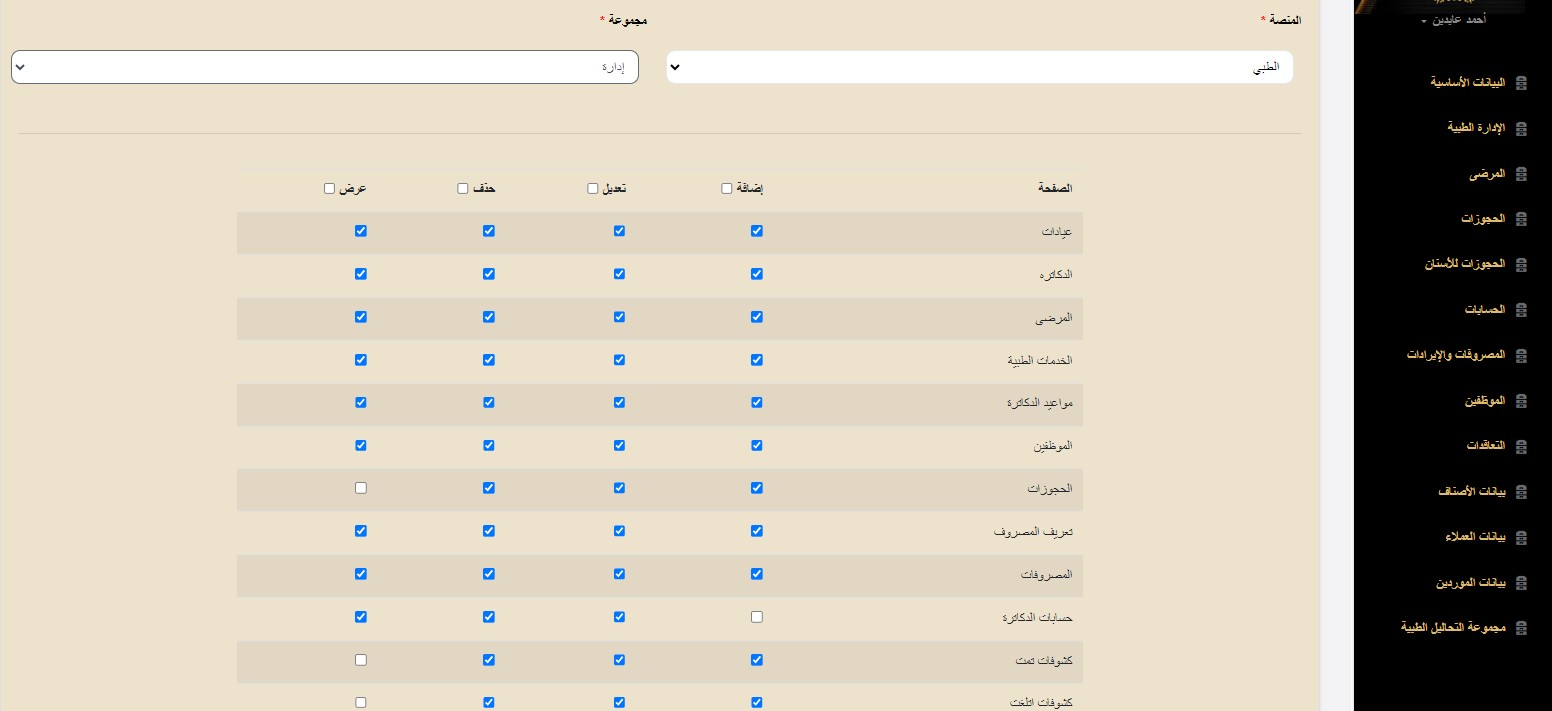Click the icon next to الموظفين sidebar item
The width and height of the screenshot is (1552, 711).
coord(1521,401)
